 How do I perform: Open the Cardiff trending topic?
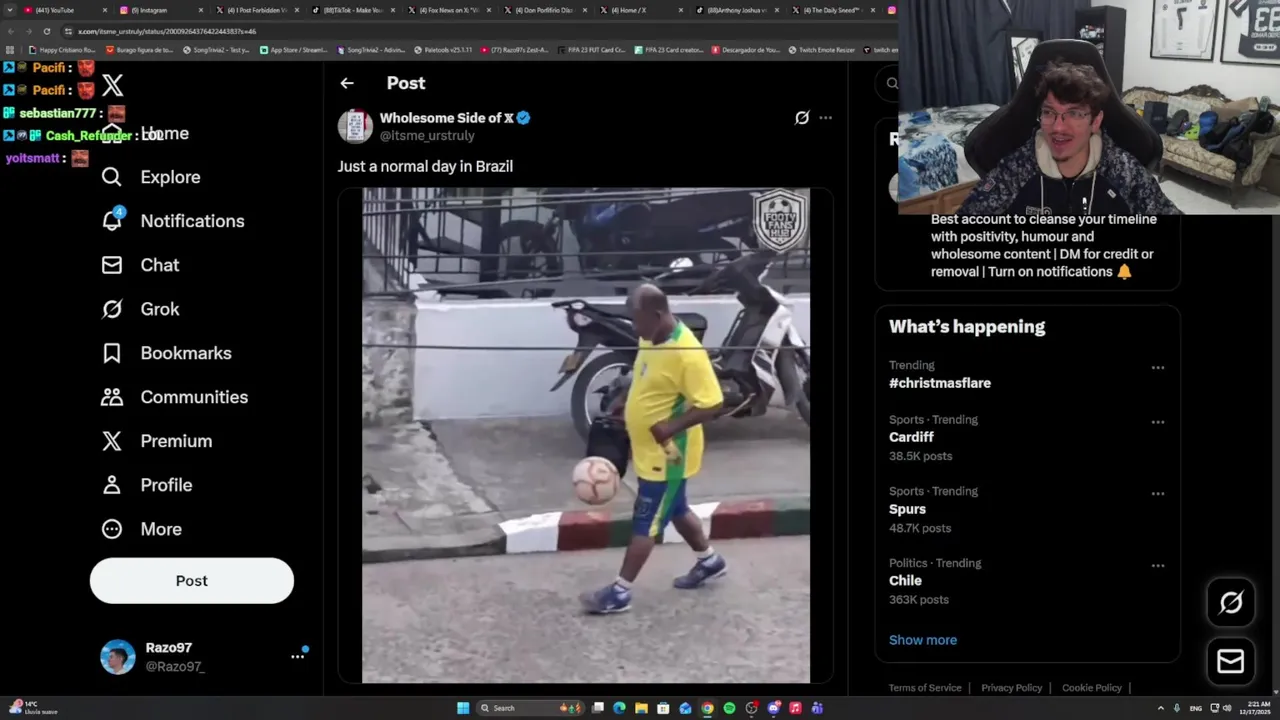point(911,437)
